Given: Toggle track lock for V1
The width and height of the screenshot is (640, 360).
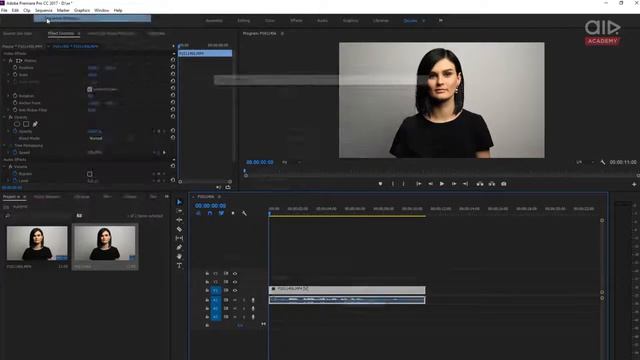Looking at the screenshot, I should coord(207,291).
